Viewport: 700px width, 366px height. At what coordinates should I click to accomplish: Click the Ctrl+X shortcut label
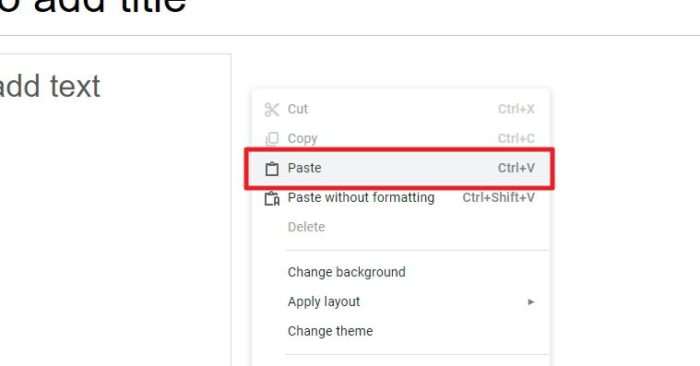[x=516, y=109]
